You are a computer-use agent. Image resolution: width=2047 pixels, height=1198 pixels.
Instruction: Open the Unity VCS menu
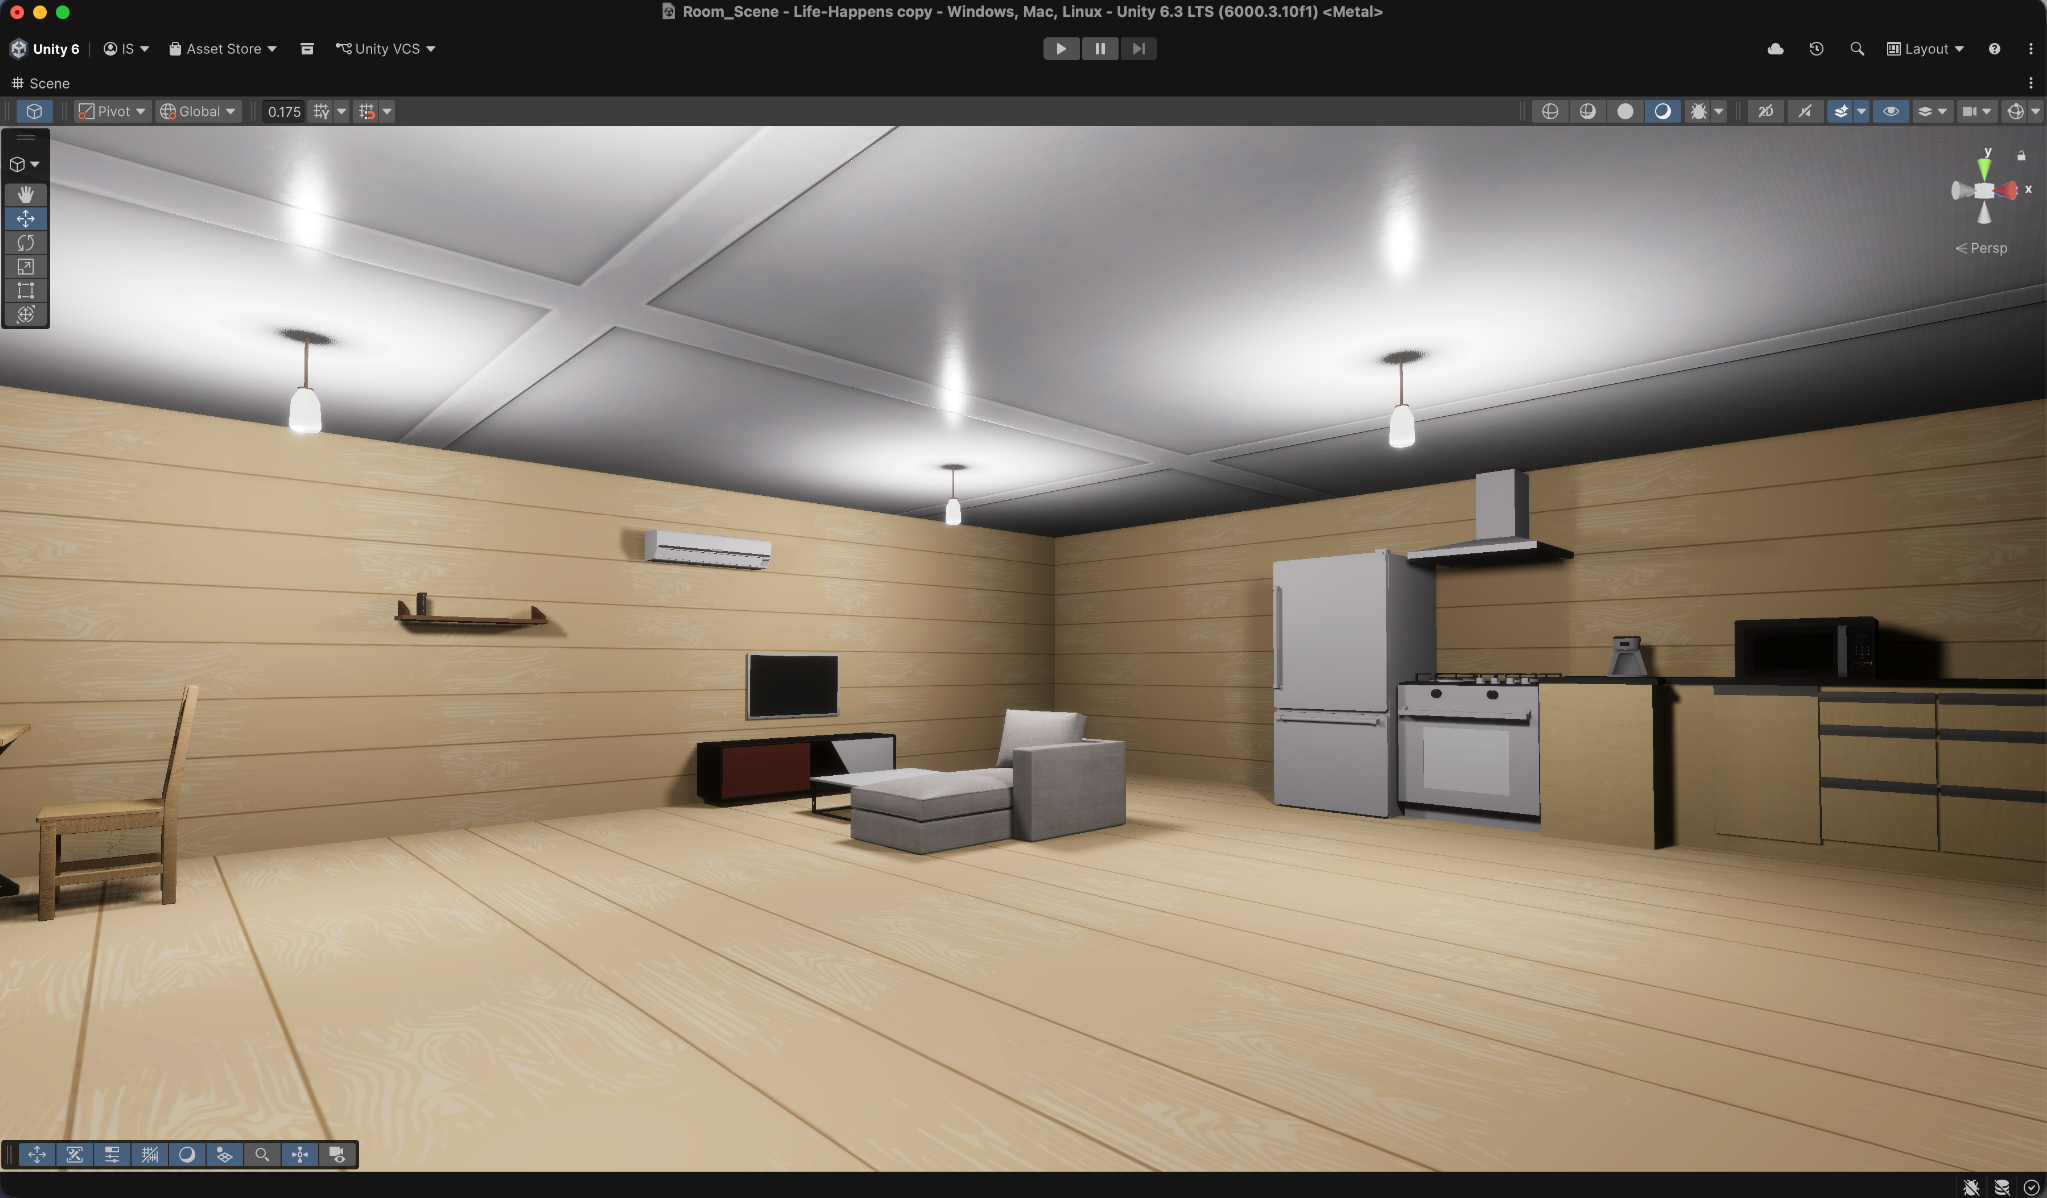385,48
